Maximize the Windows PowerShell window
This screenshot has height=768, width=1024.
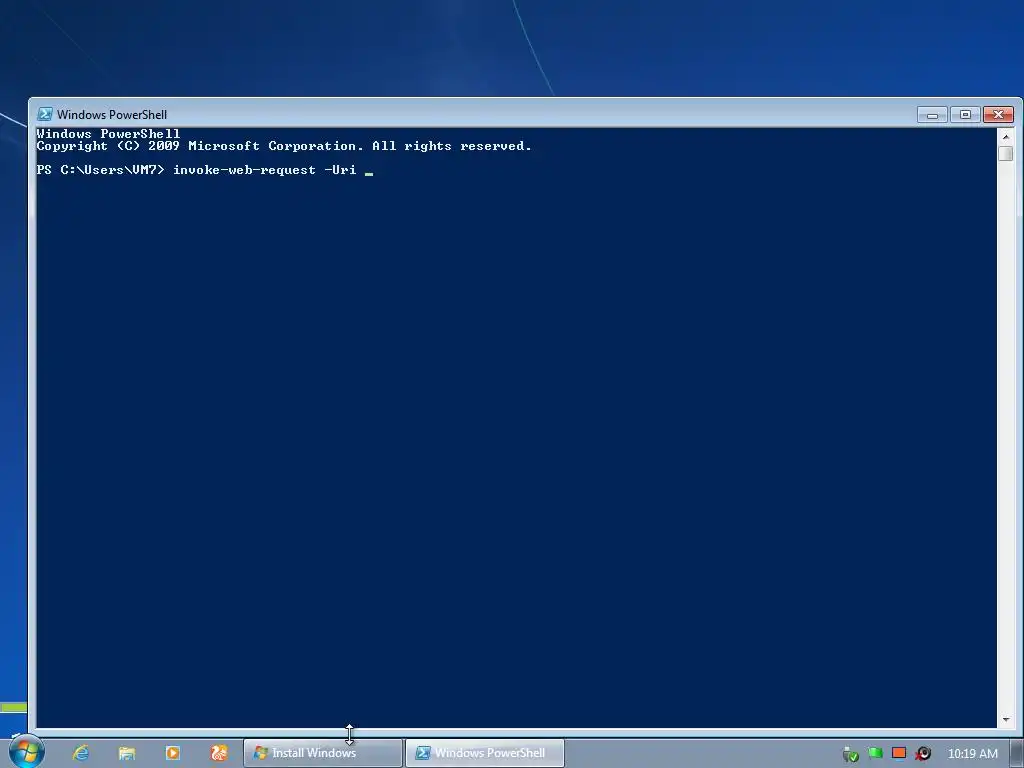pyautogui.click(x=965, y=115)
